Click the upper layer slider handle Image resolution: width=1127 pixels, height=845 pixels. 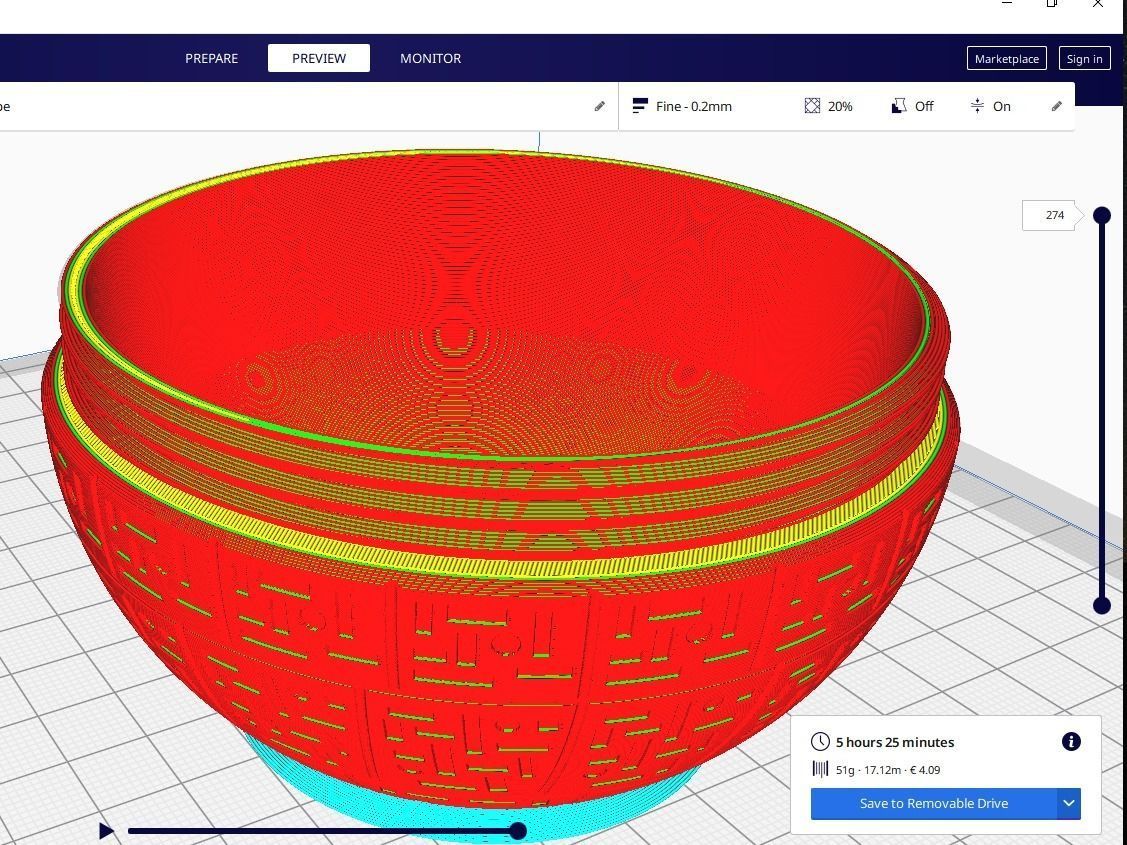point(1102,215)
